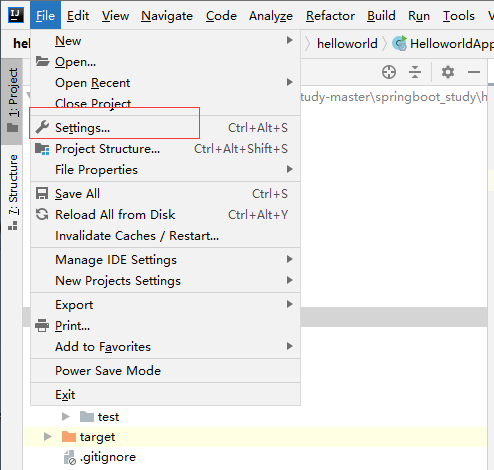Toggle the 7: Structure tool window tab
494x470 pixels.
coord(12,192)
